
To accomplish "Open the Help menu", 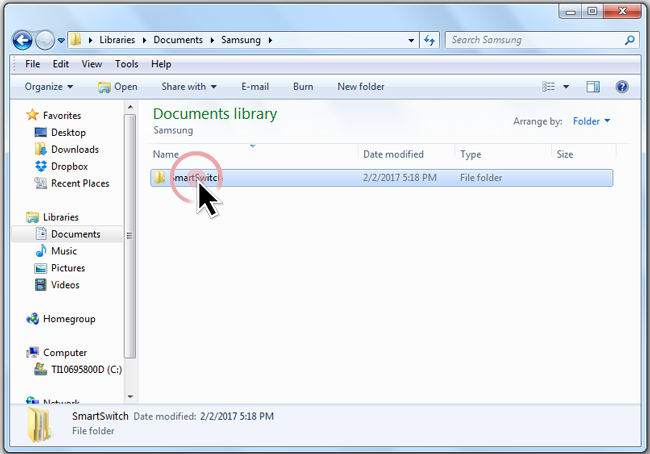I will [161, 64].
